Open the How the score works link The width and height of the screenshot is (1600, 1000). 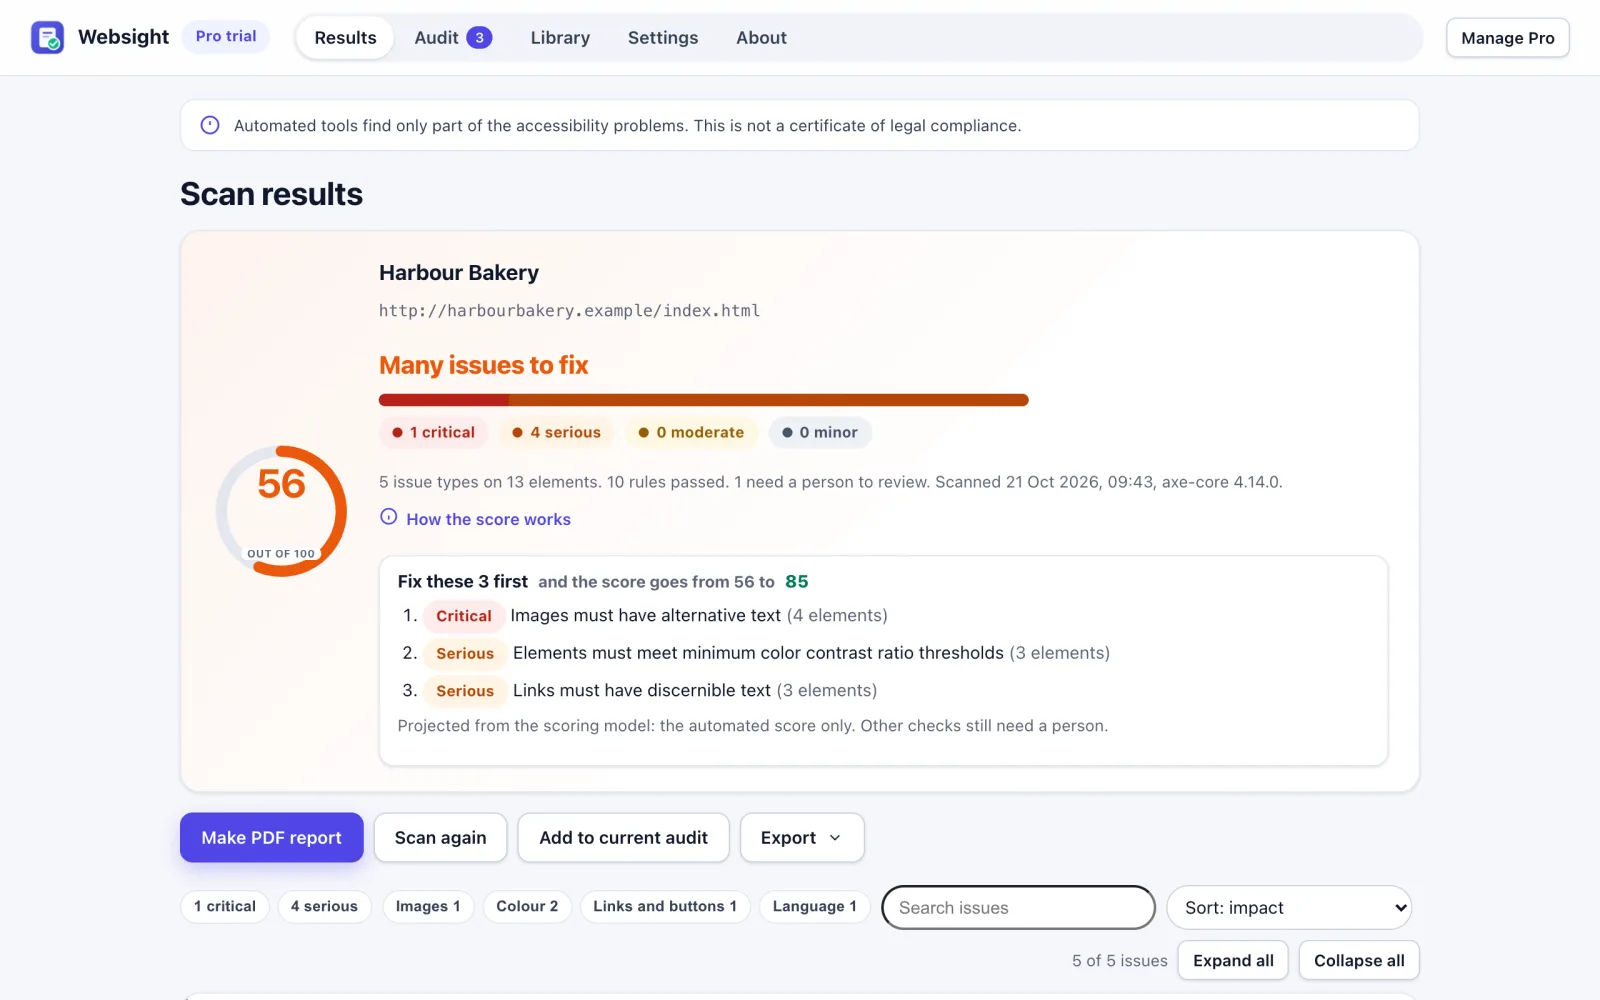point(488,519)
